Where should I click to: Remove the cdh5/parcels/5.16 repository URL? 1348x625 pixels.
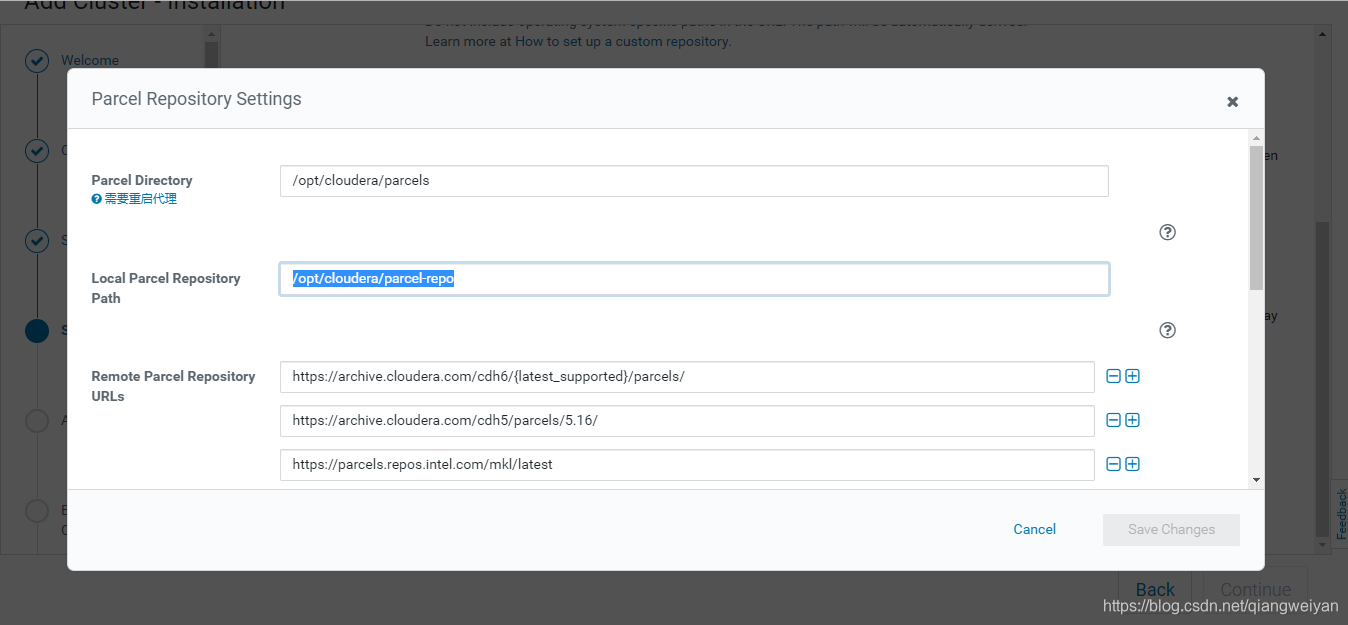1113,420
